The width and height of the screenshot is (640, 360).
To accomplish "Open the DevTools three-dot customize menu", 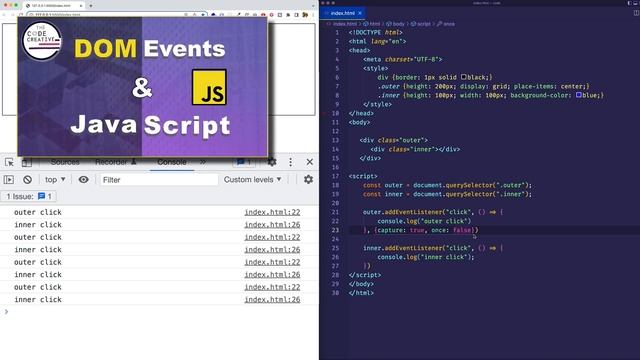I will [291, 162].
